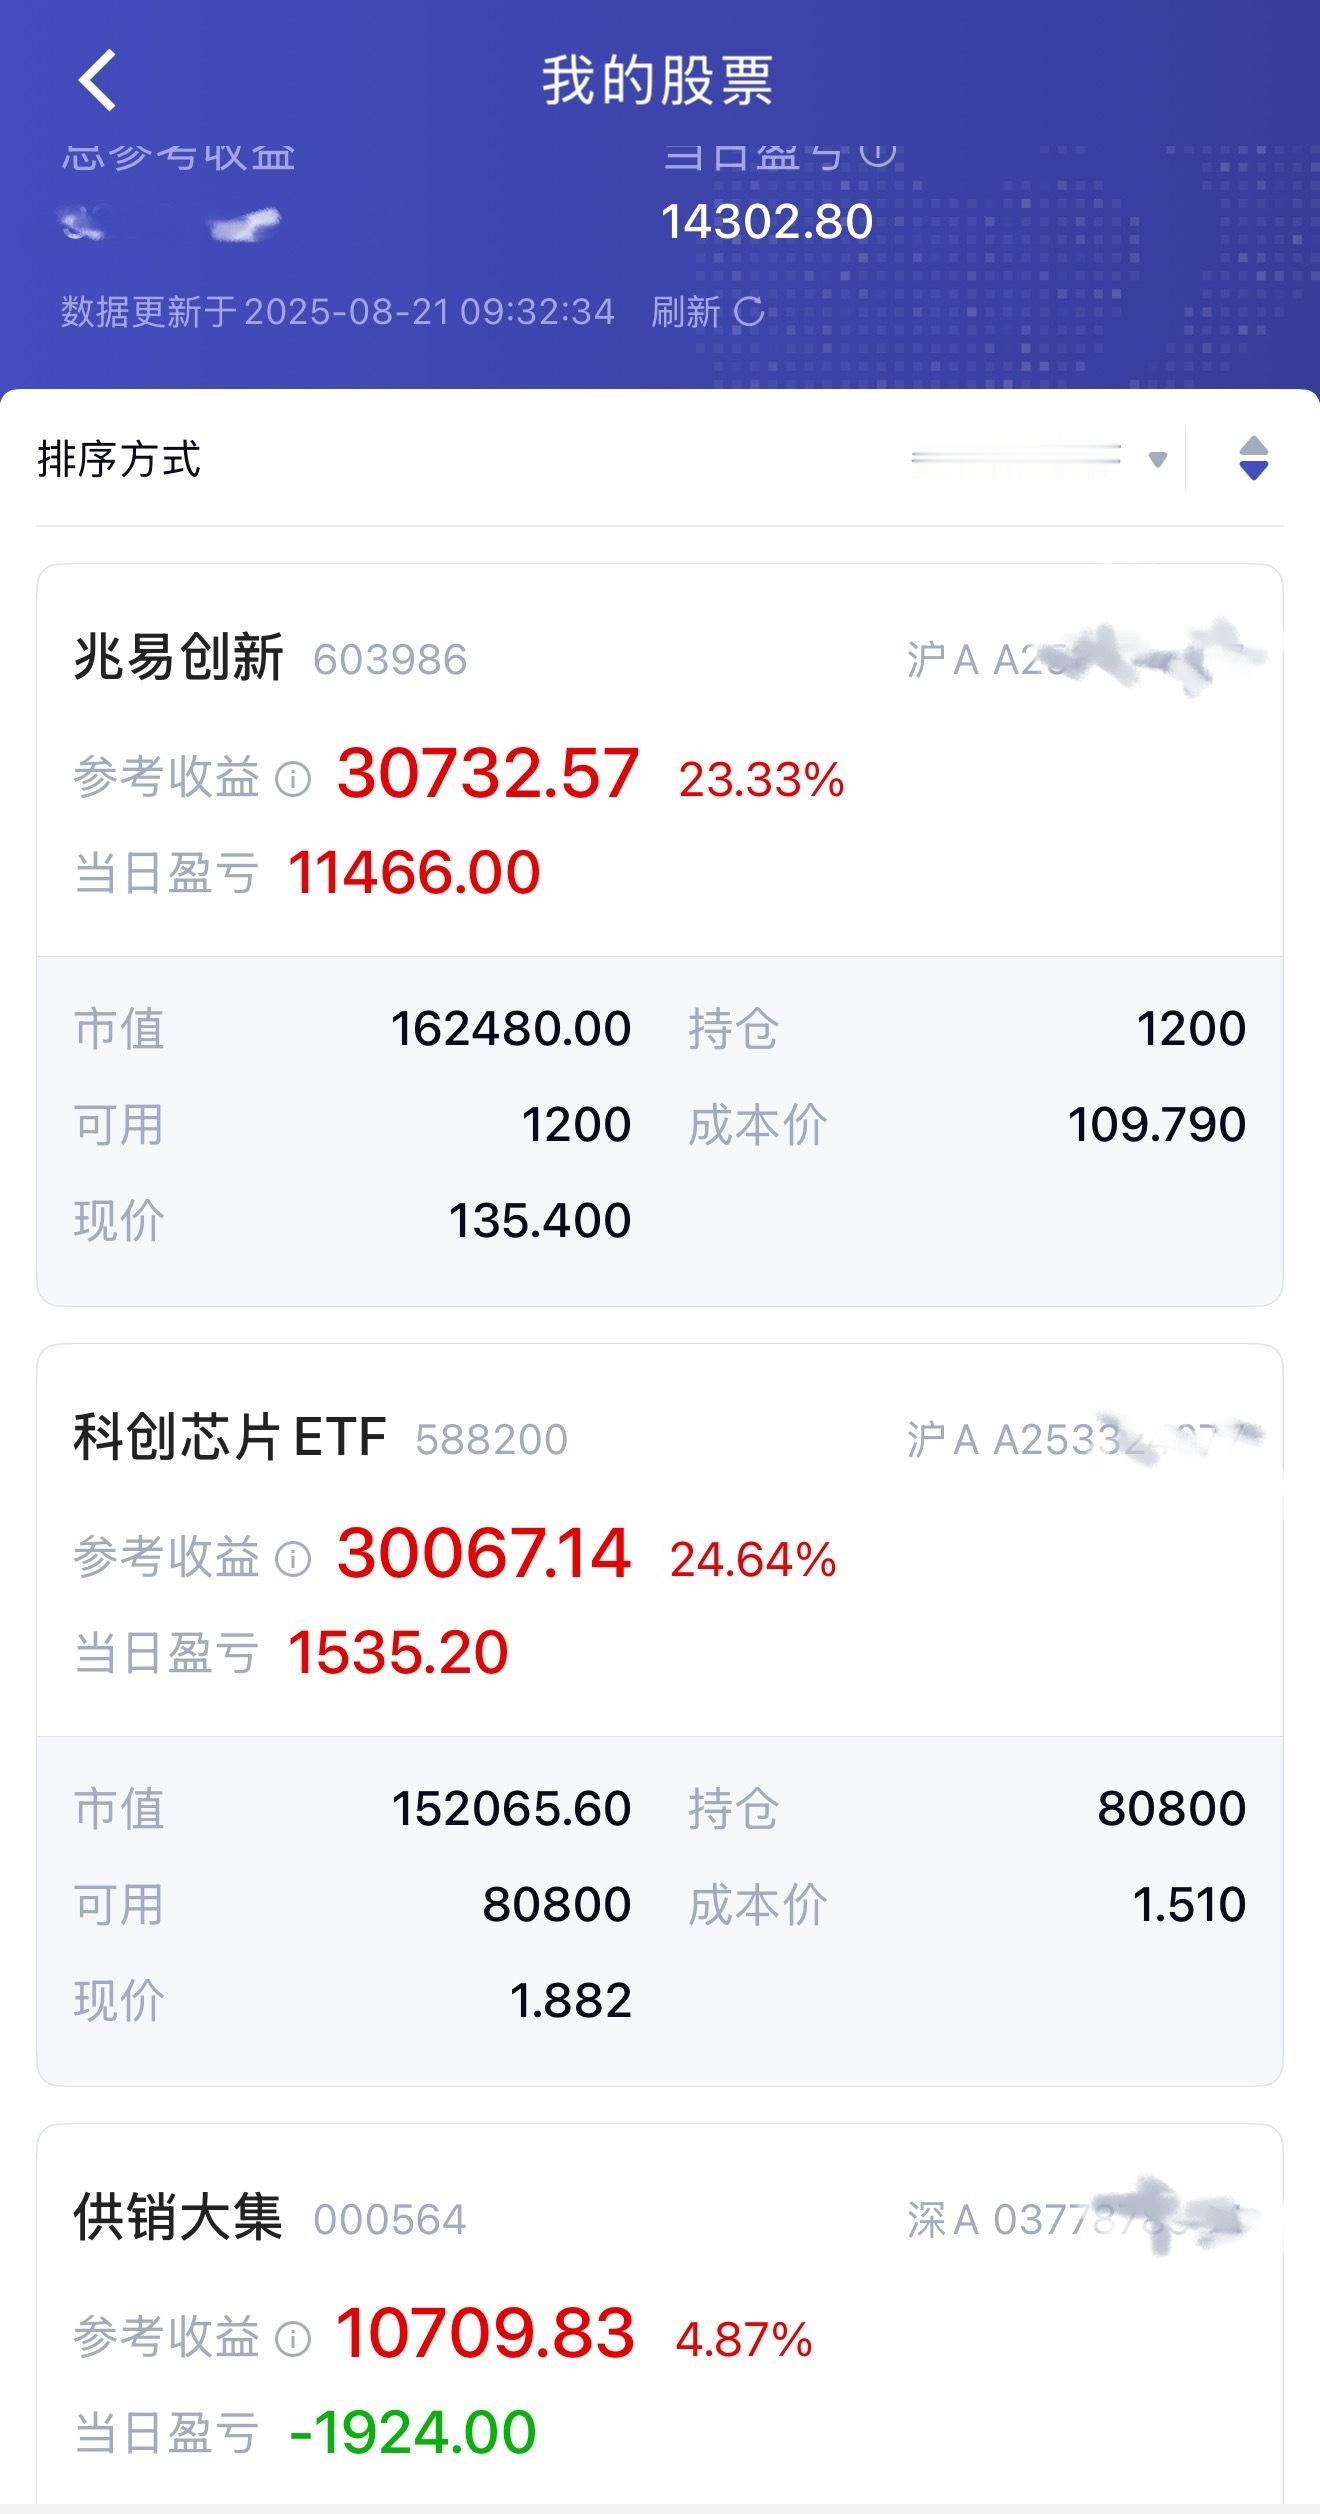Tap the daily profit total 14302.80
The width and height of the screenshot is (1320, 2514).
click(x=767, y=222)
